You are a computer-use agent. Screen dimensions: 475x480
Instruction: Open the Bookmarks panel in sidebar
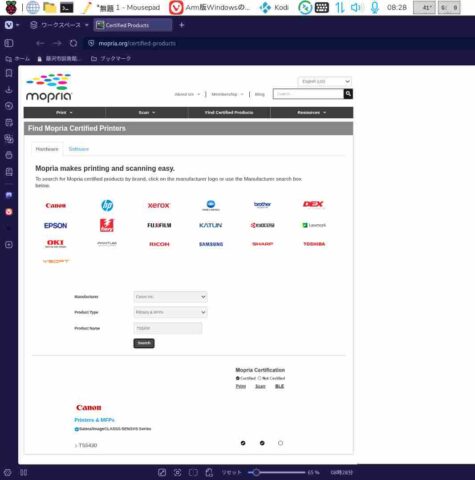point(9,73)
